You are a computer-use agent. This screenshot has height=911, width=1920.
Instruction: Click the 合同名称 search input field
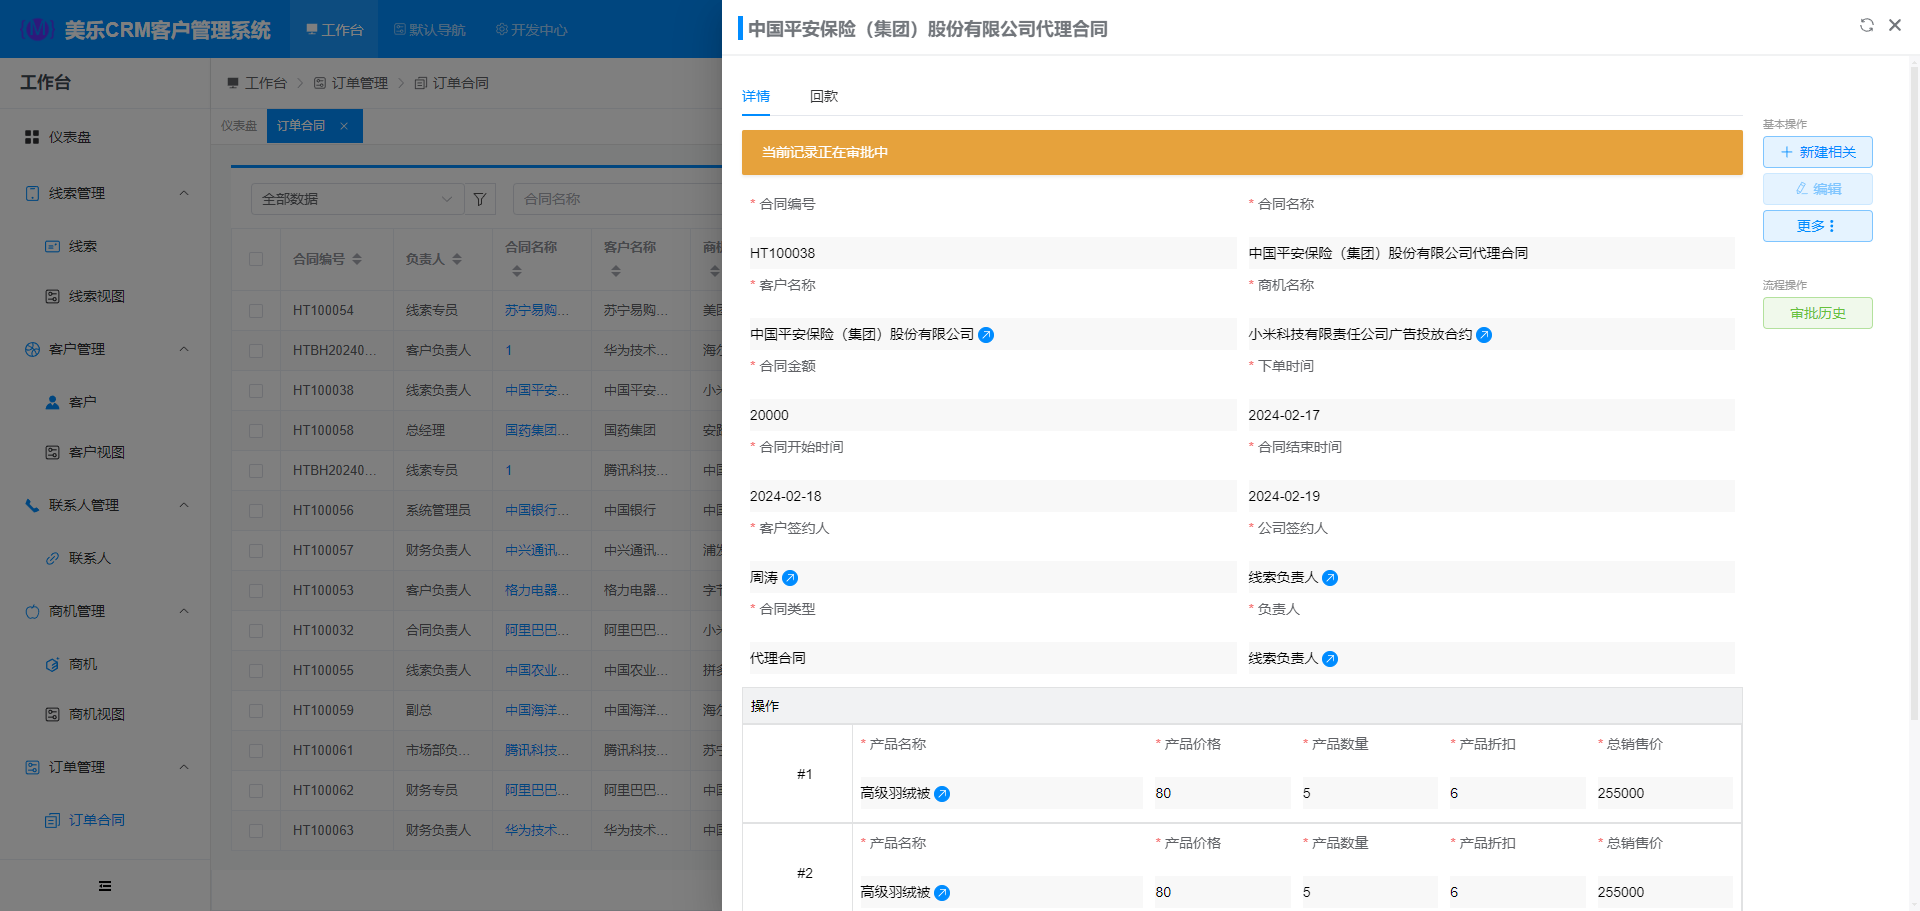click(x=615, y=199)
